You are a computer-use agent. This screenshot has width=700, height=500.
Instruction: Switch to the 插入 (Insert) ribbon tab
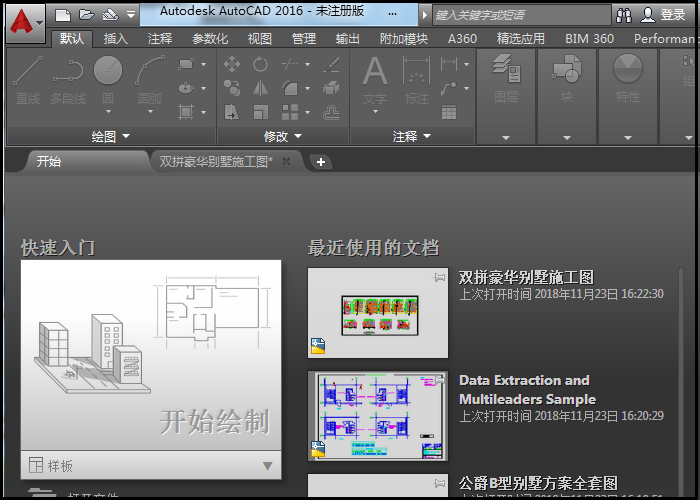(x=116, y=39)
